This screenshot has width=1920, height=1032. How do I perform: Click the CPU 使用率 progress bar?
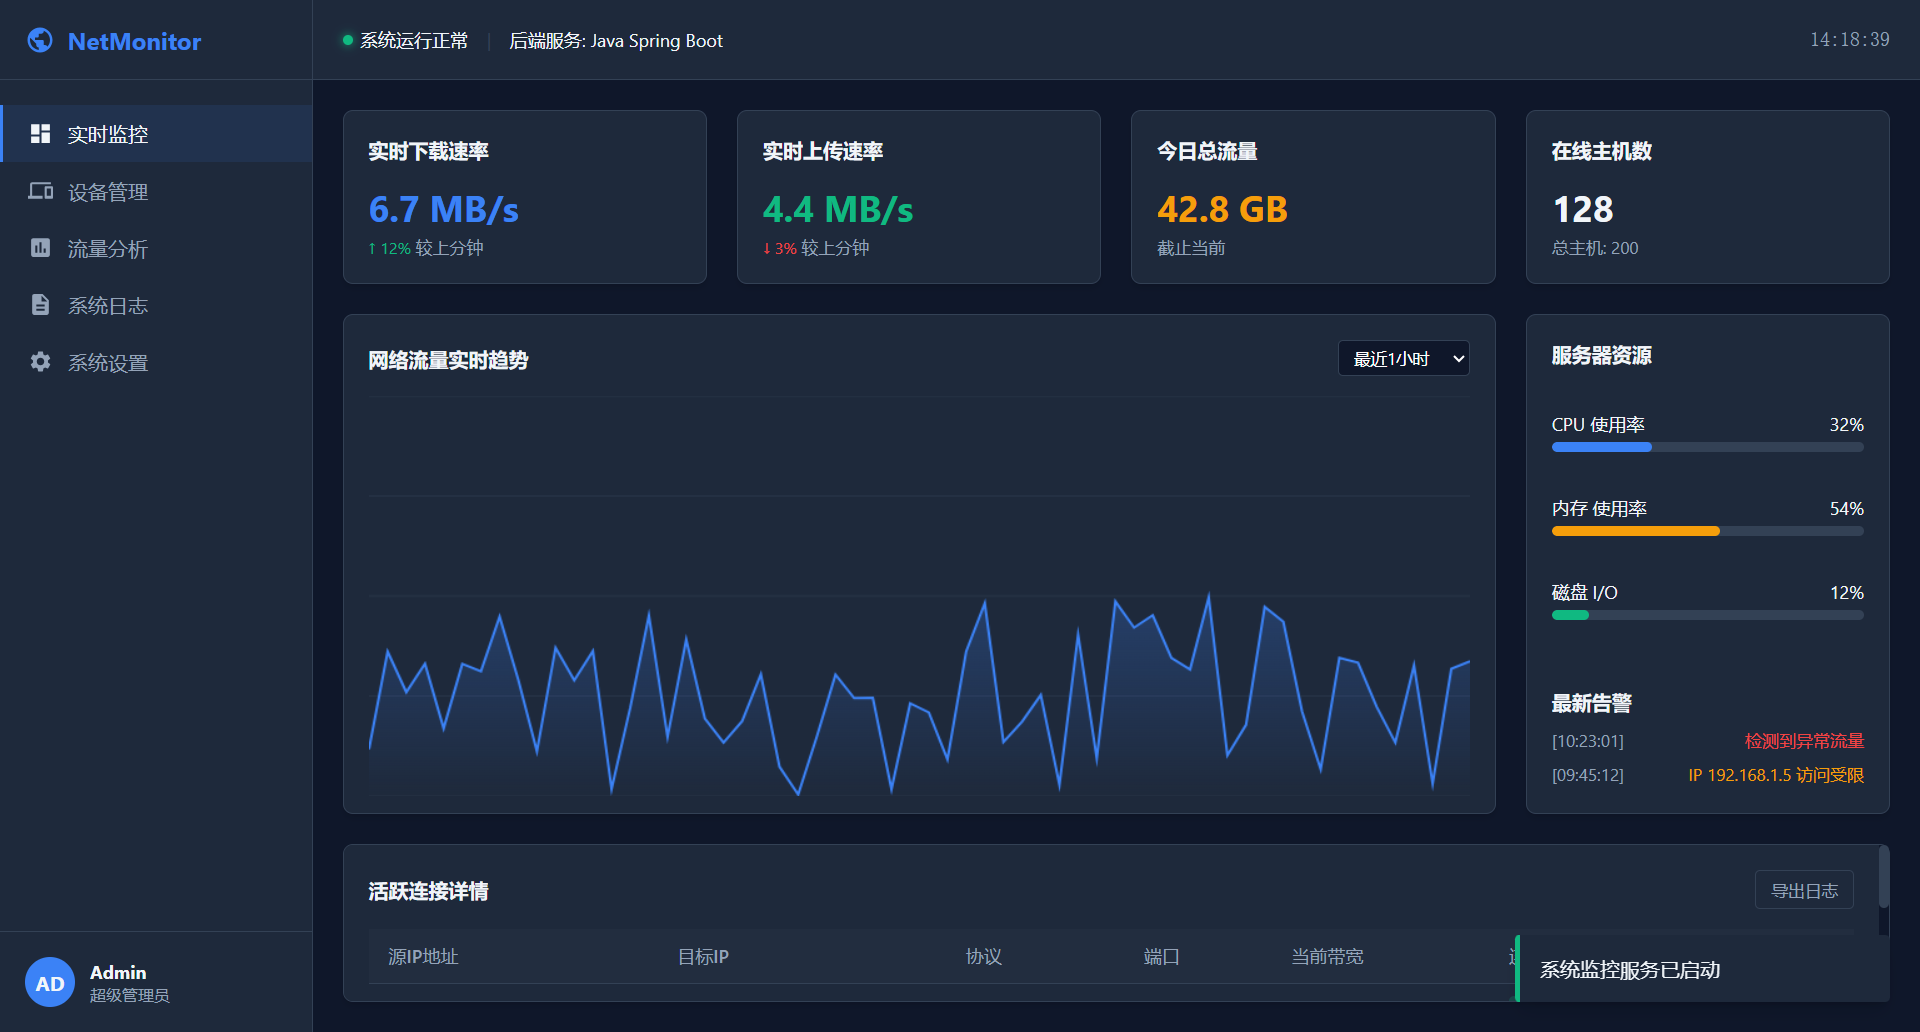point(1707,448)
